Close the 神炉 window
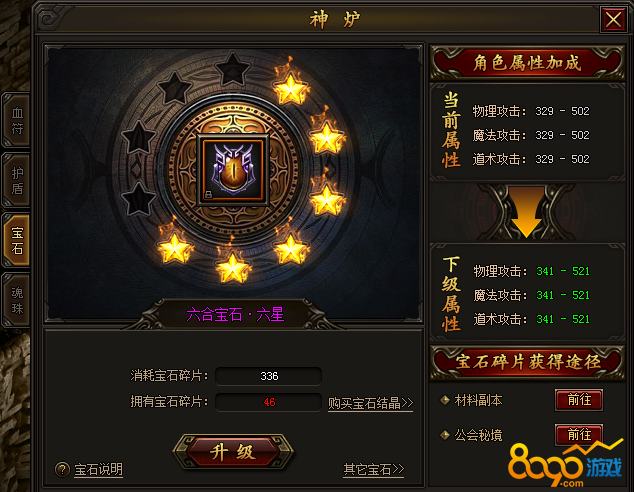 click(x=613, y=20)
